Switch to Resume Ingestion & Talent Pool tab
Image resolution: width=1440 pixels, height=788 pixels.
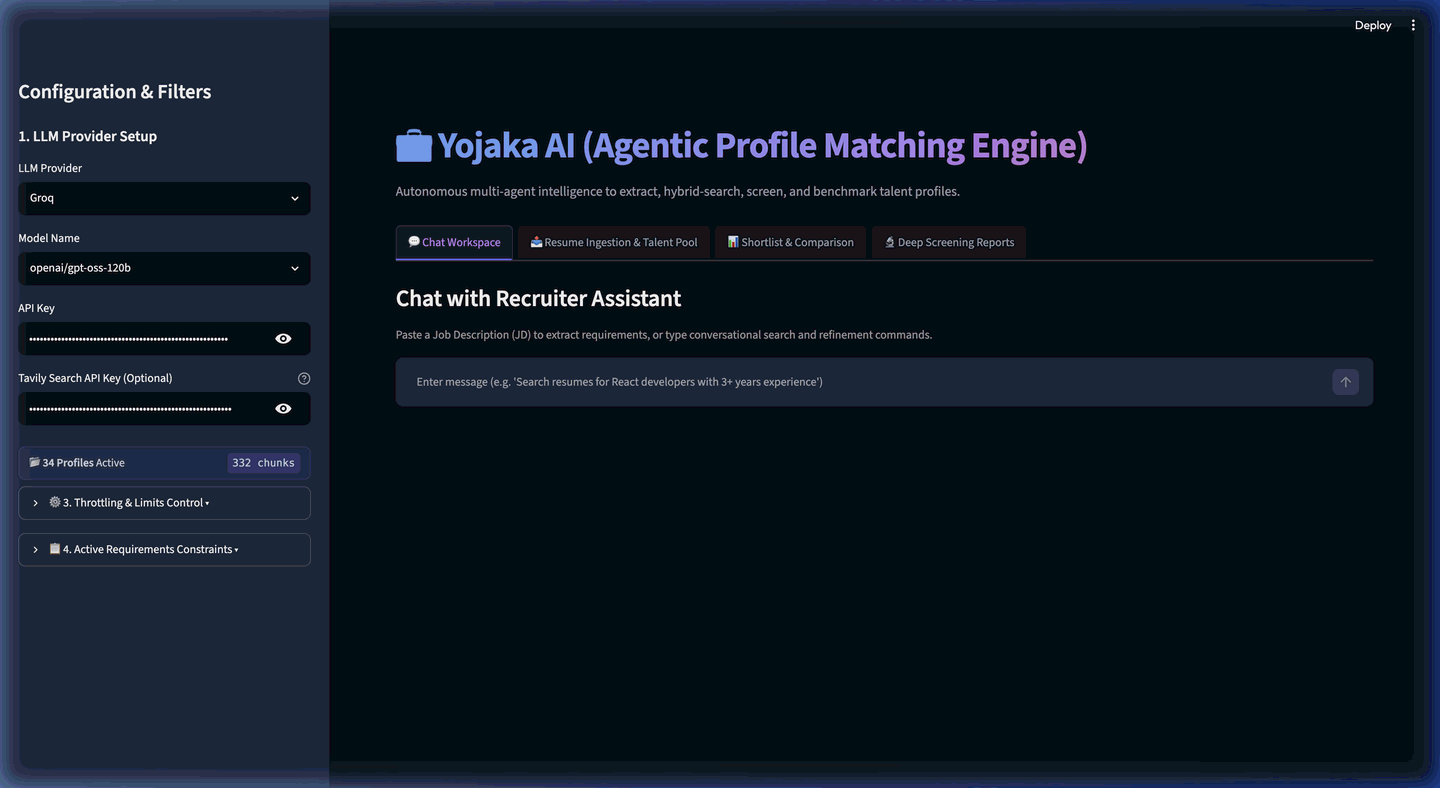[614, 242]
